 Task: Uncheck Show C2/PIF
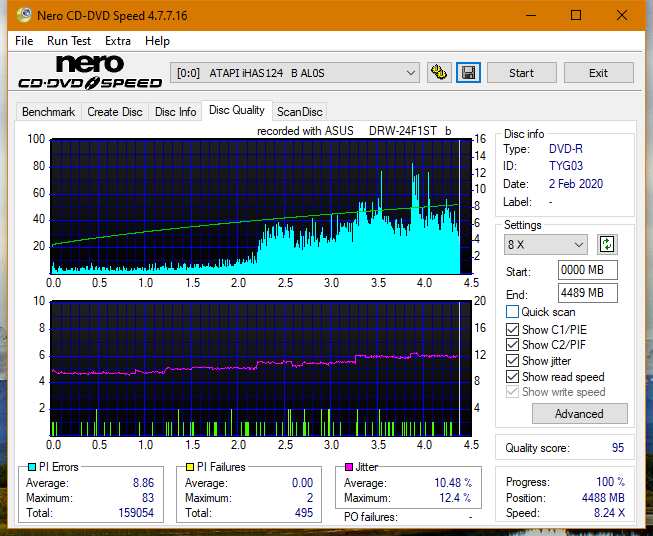pyautogui.click(x=512, y=345)
